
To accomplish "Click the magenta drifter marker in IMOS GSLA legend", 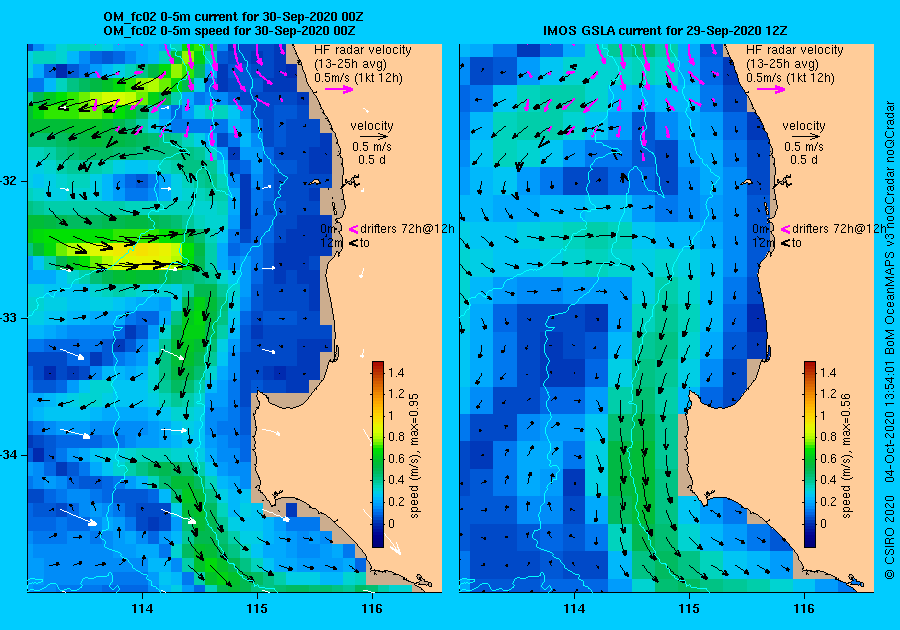I will coord(785,230).
